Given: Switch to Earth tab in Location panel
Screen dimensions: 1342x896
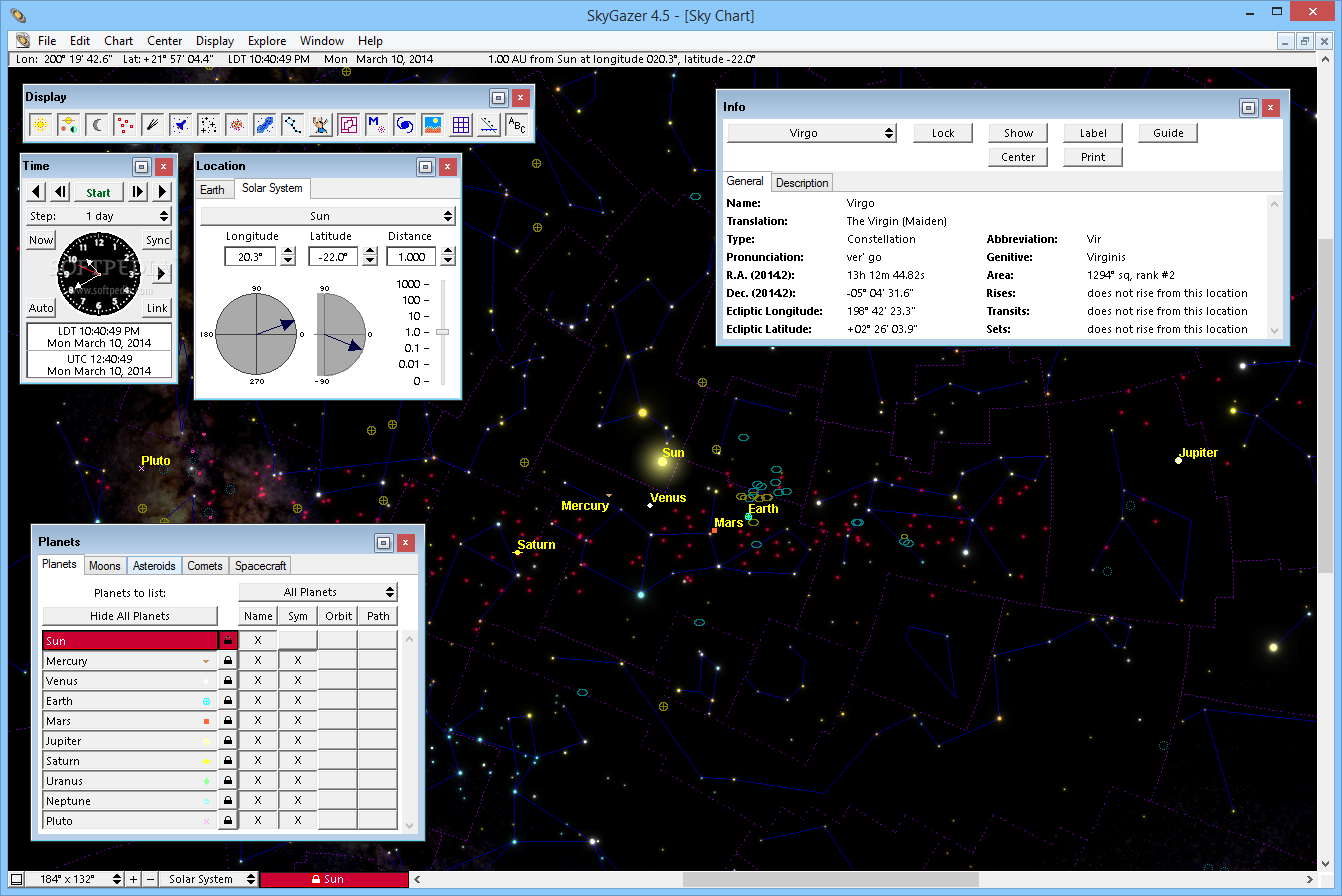Looking at the screenshot, I should tap(213, 189).
